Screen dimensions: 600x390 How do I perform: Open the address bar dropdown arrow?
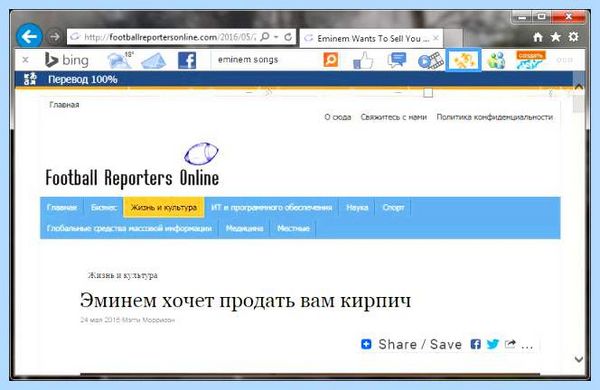[x=276, y=37]
